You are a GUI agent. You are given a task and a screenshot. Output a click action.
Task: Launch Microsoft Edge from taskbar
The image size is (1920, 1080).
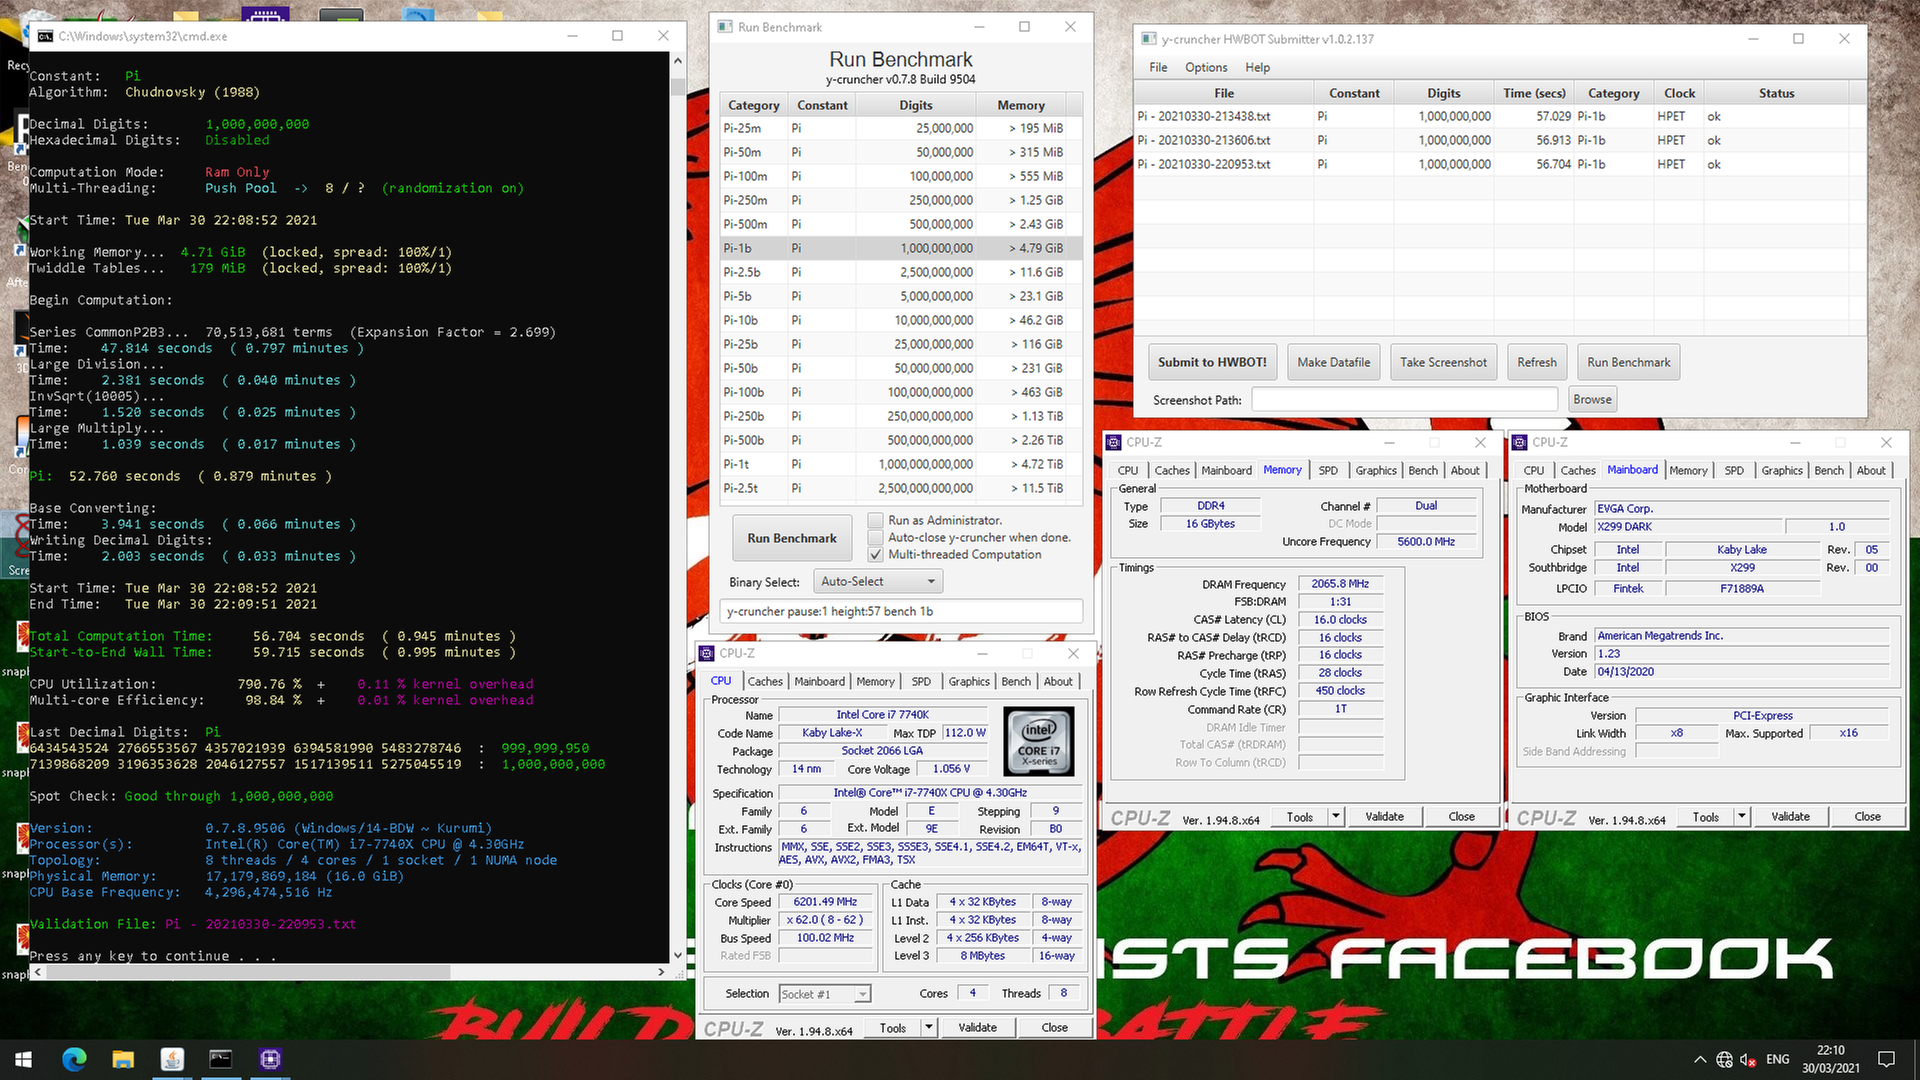[74, 1059]
